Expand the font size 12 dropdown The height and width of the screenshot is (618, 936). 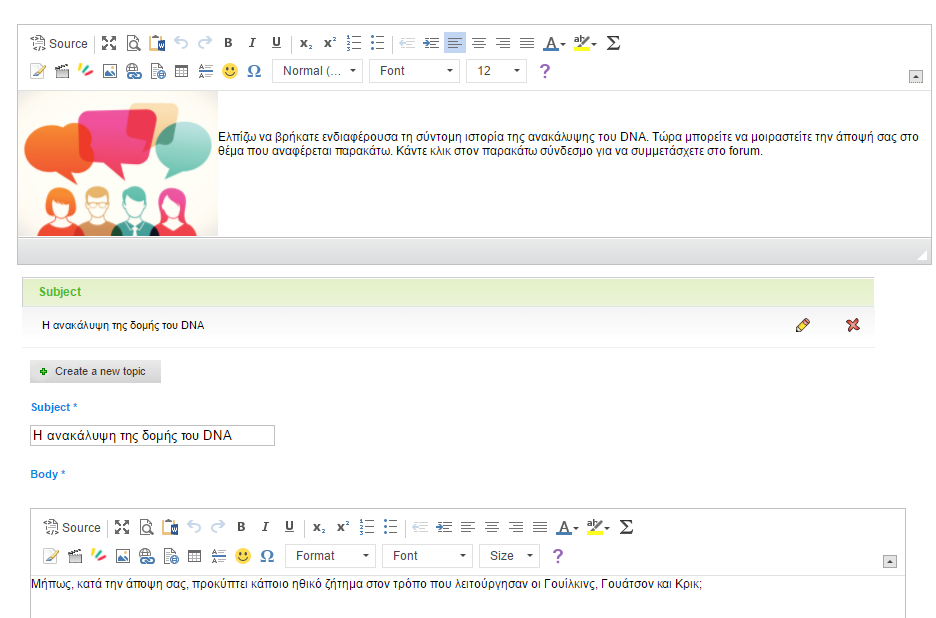point(496,71)
